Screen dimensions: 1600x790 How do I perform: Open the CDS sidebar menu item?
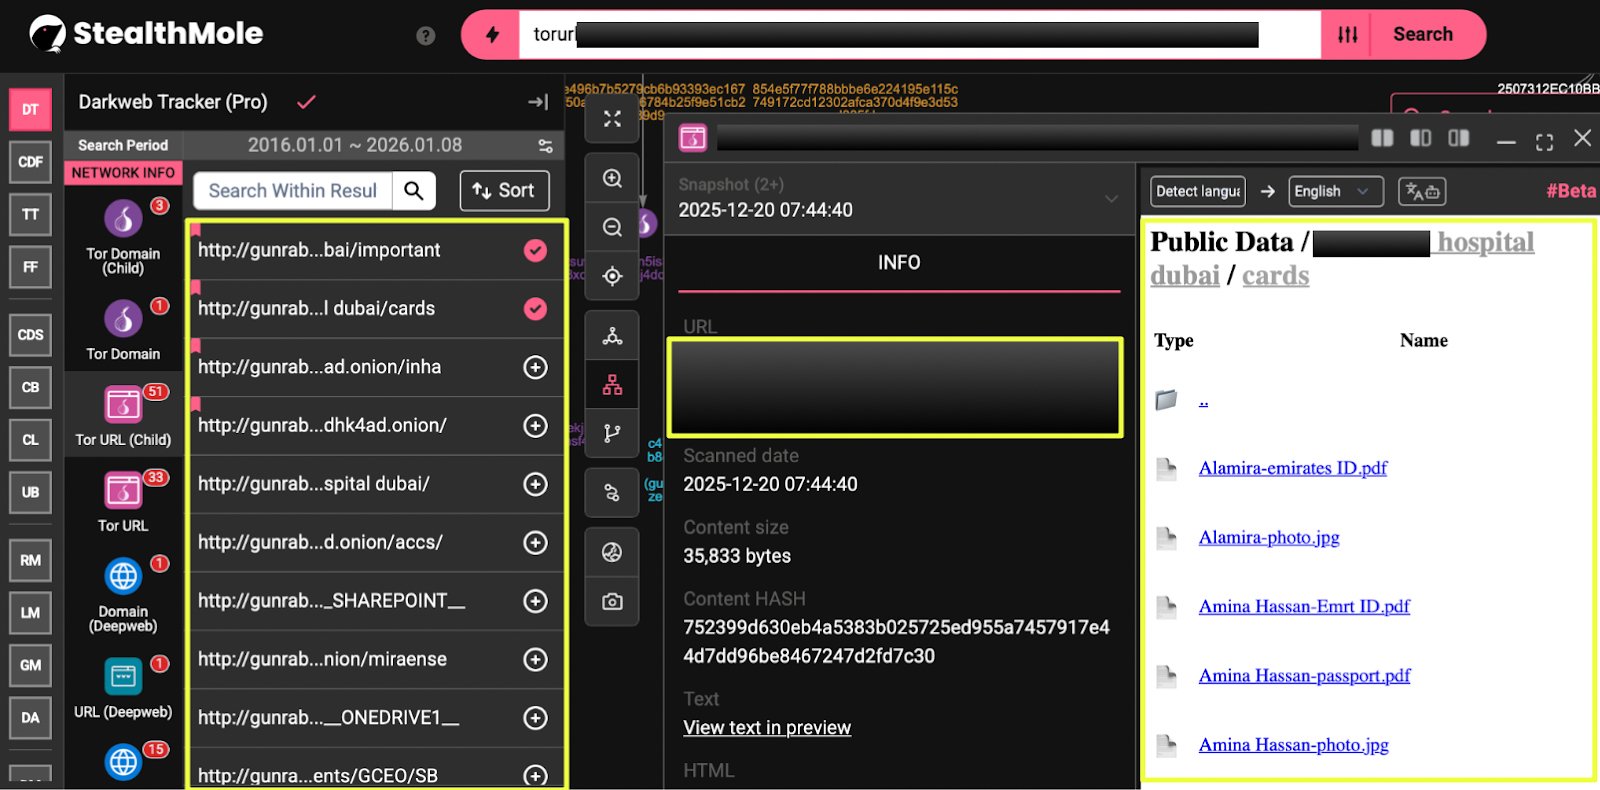click(30, 335)
